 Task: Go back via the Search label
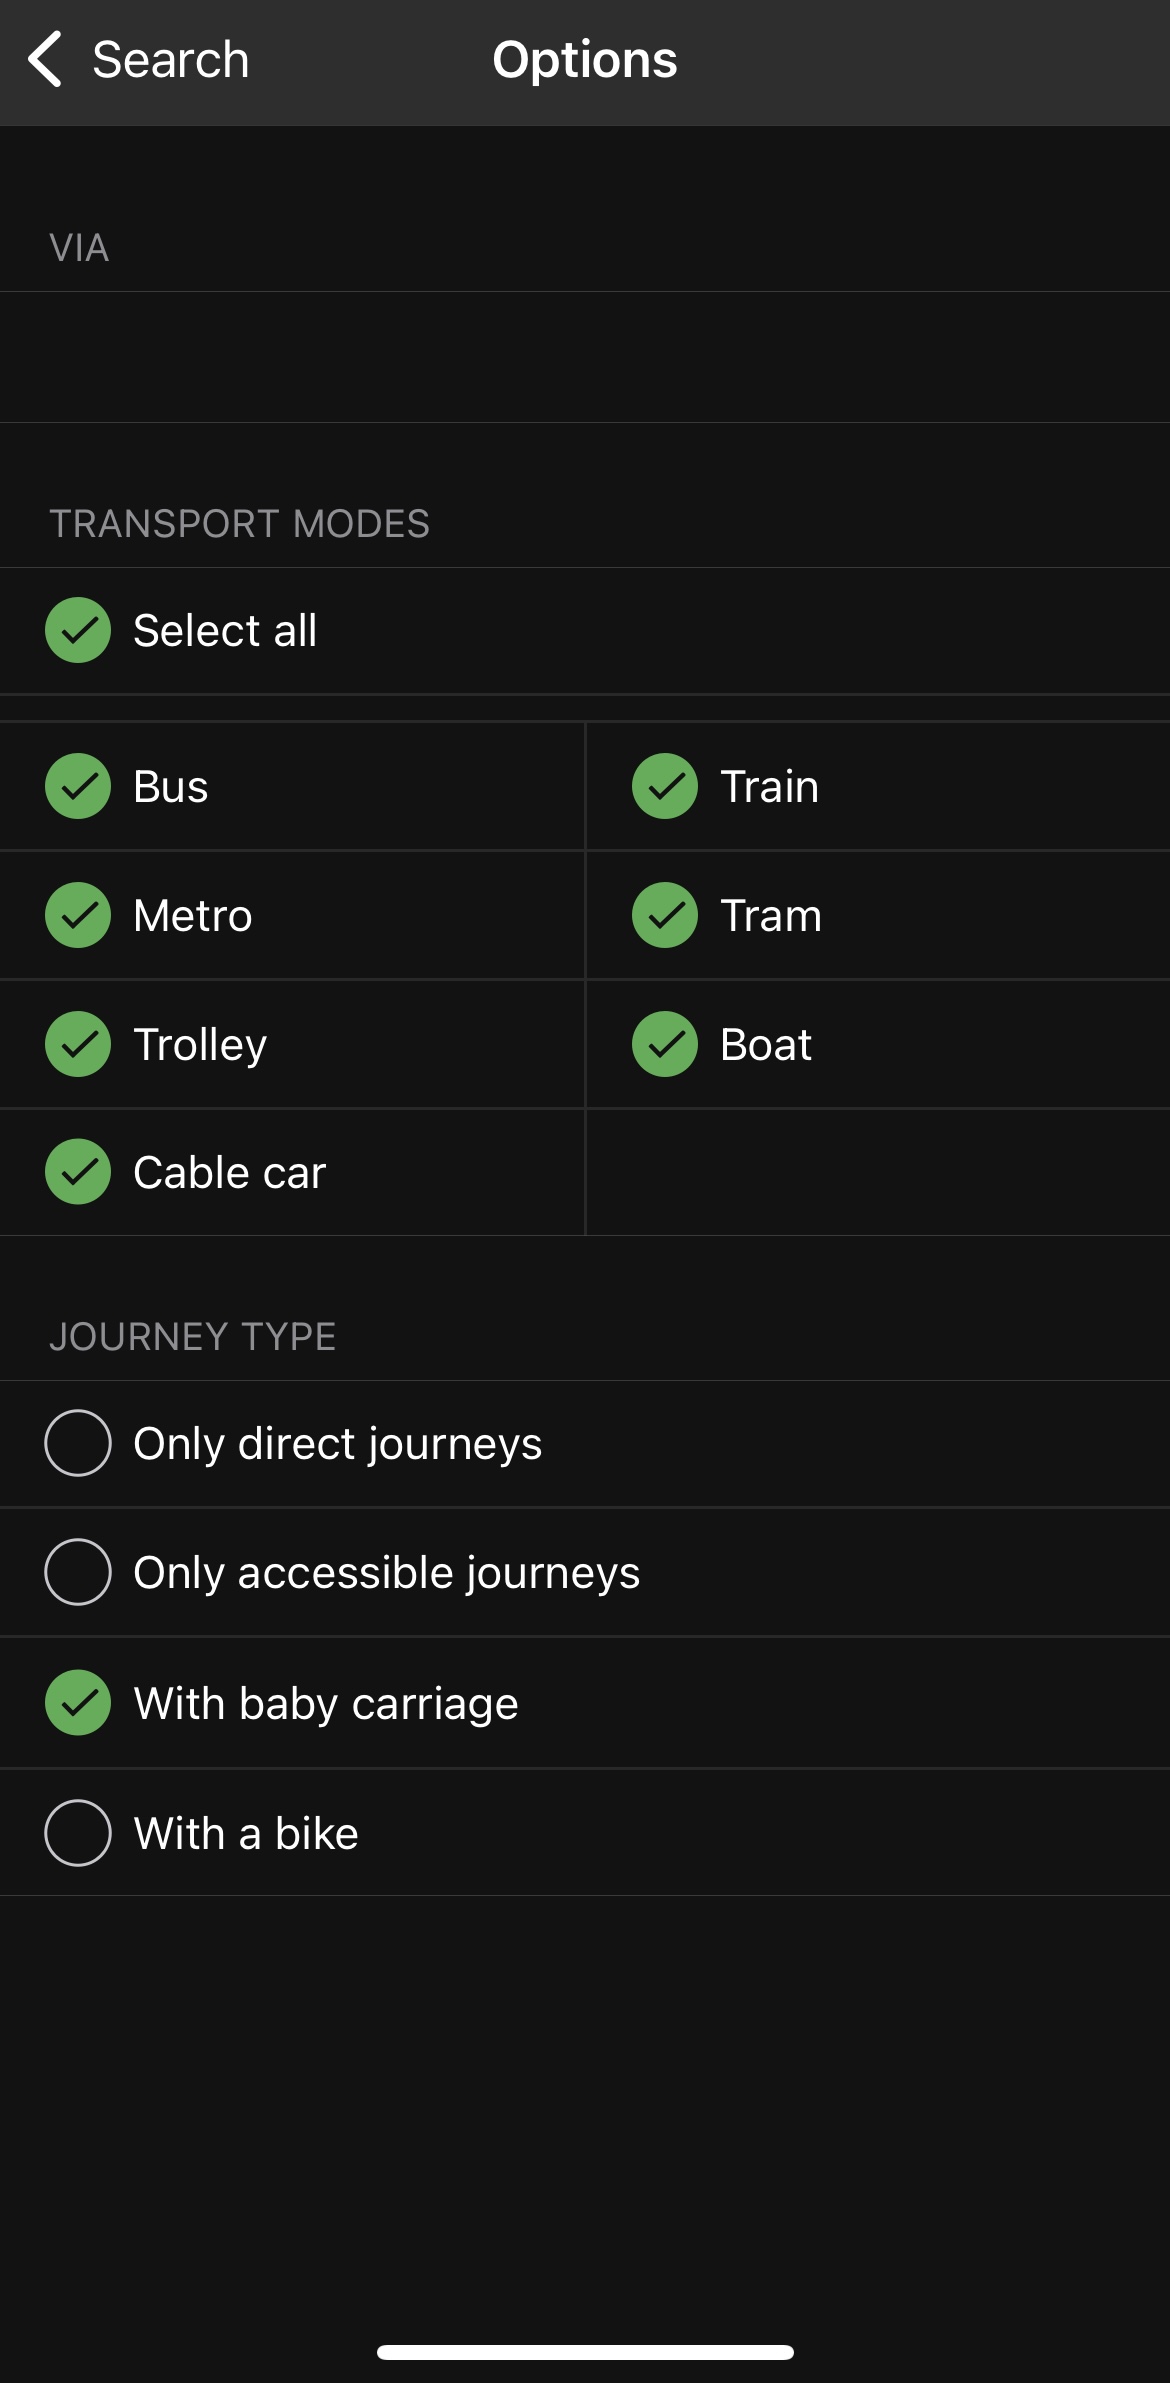pos(170,60)
